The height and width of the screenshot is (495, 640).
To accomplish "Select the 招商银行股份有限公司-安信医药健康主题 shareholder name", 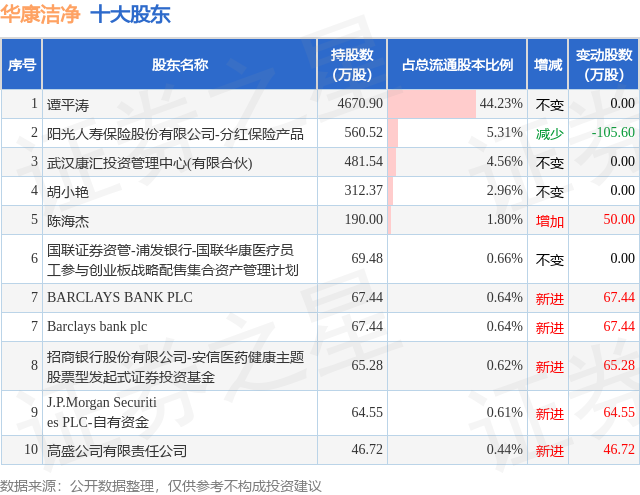I will (175, 366).
